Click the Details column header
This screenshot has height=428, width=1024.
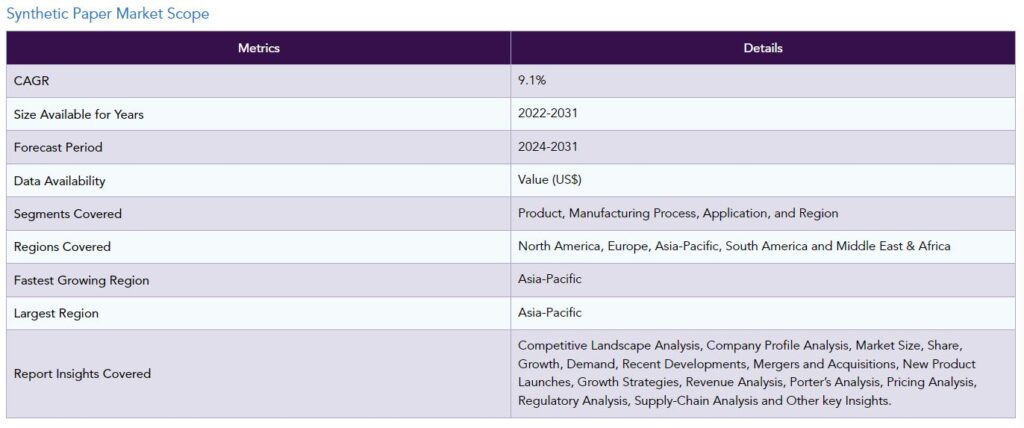[x=763, y=48]
